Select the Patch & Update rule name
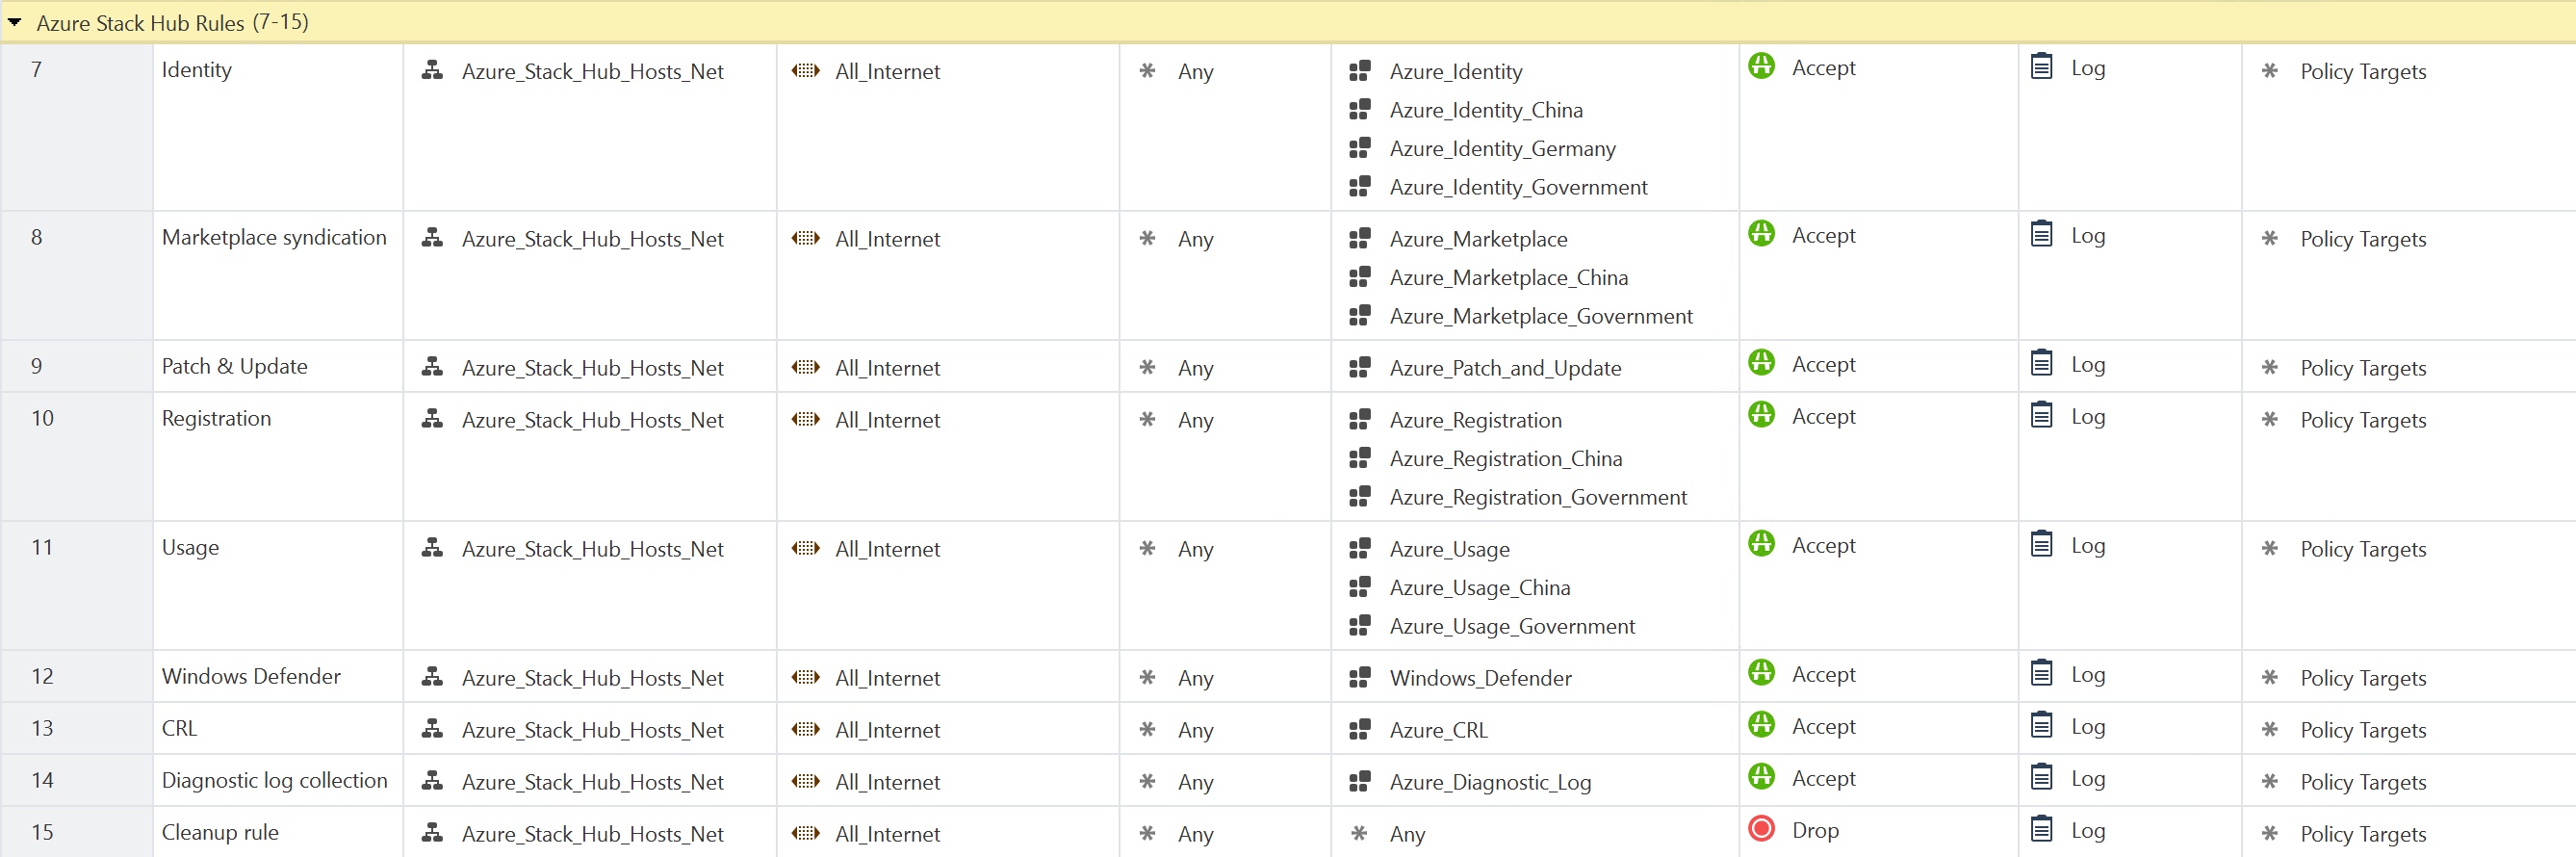This screenshot has height=857, width=2576. (x=235, y=367)
